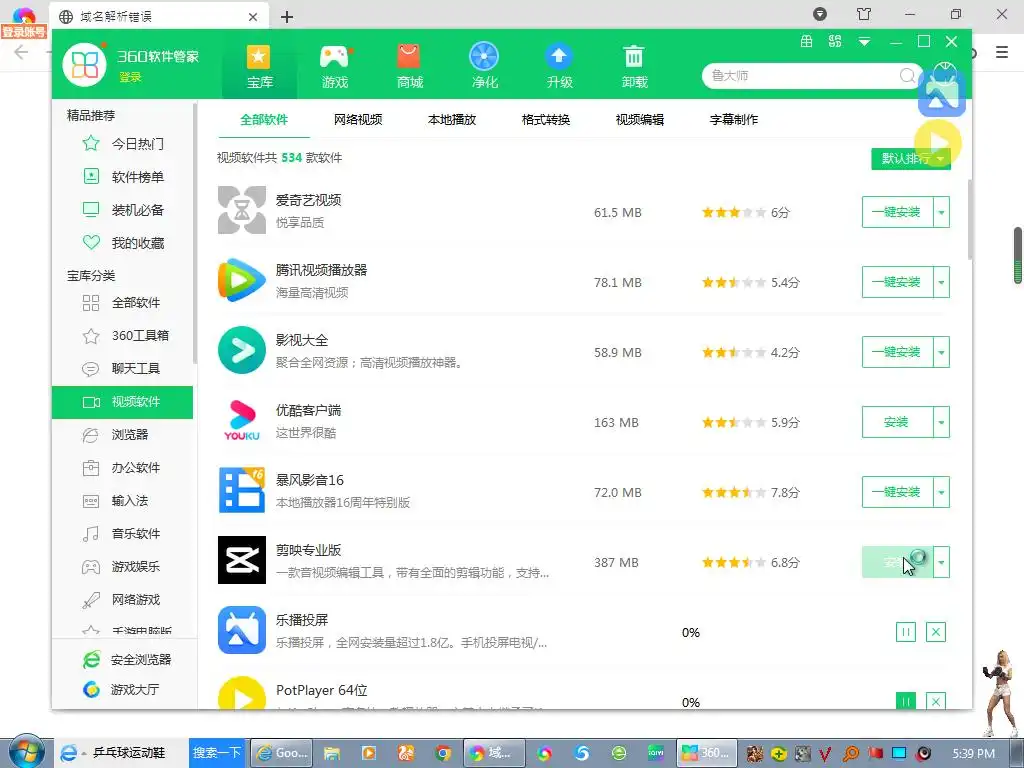Click the search magnifier icon
This screenshot has height=768, width=1024.
click(x=906, y=76)
